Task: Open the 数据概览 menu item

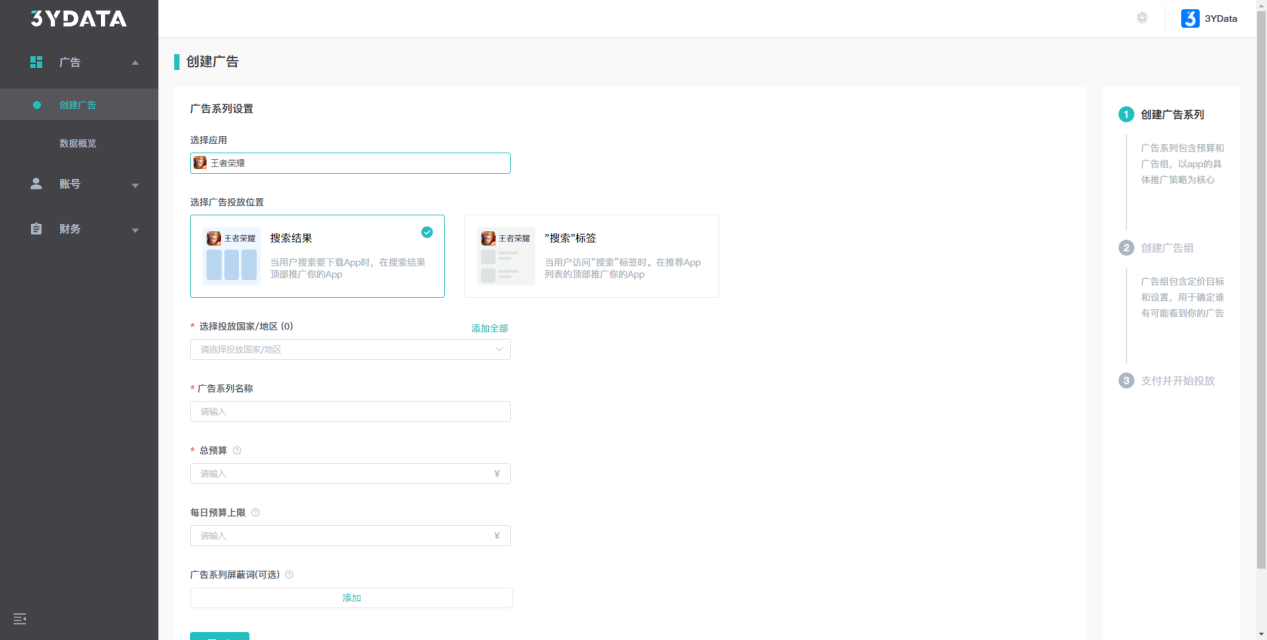Action: pos(78,143)
